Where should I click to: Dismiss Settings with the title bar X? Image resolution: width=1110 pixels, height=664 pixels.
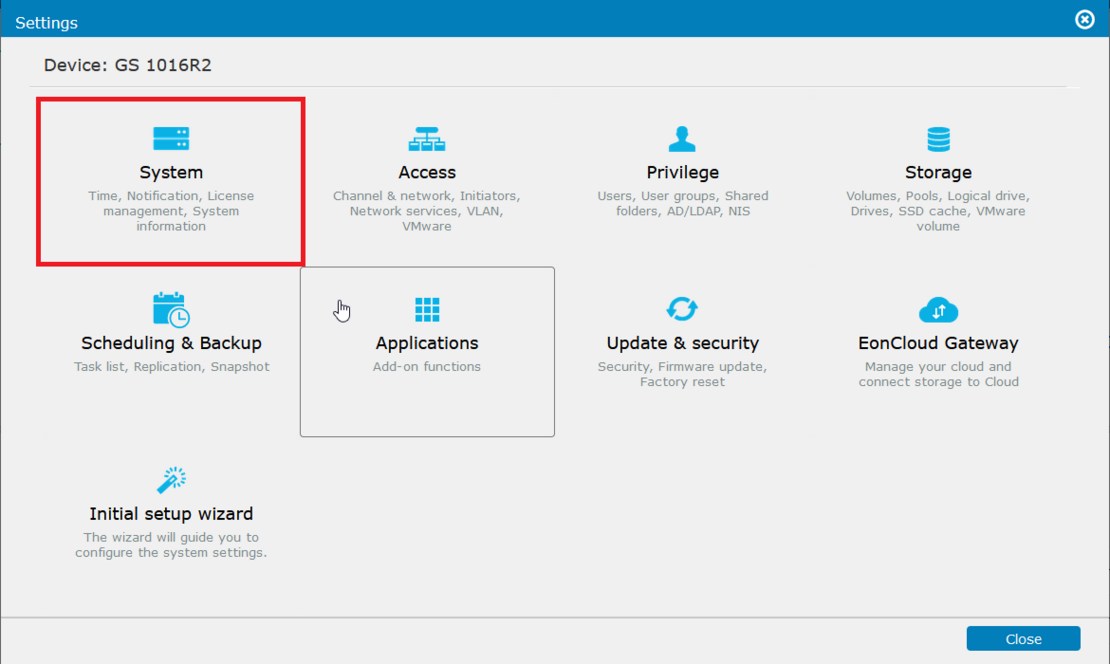point(1084,20)
